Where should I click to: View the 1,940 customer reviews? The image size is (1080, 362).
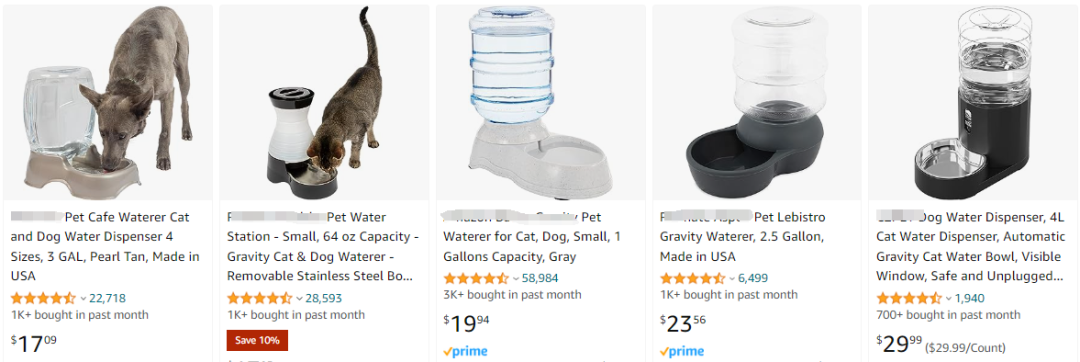[x=969, y=298]
